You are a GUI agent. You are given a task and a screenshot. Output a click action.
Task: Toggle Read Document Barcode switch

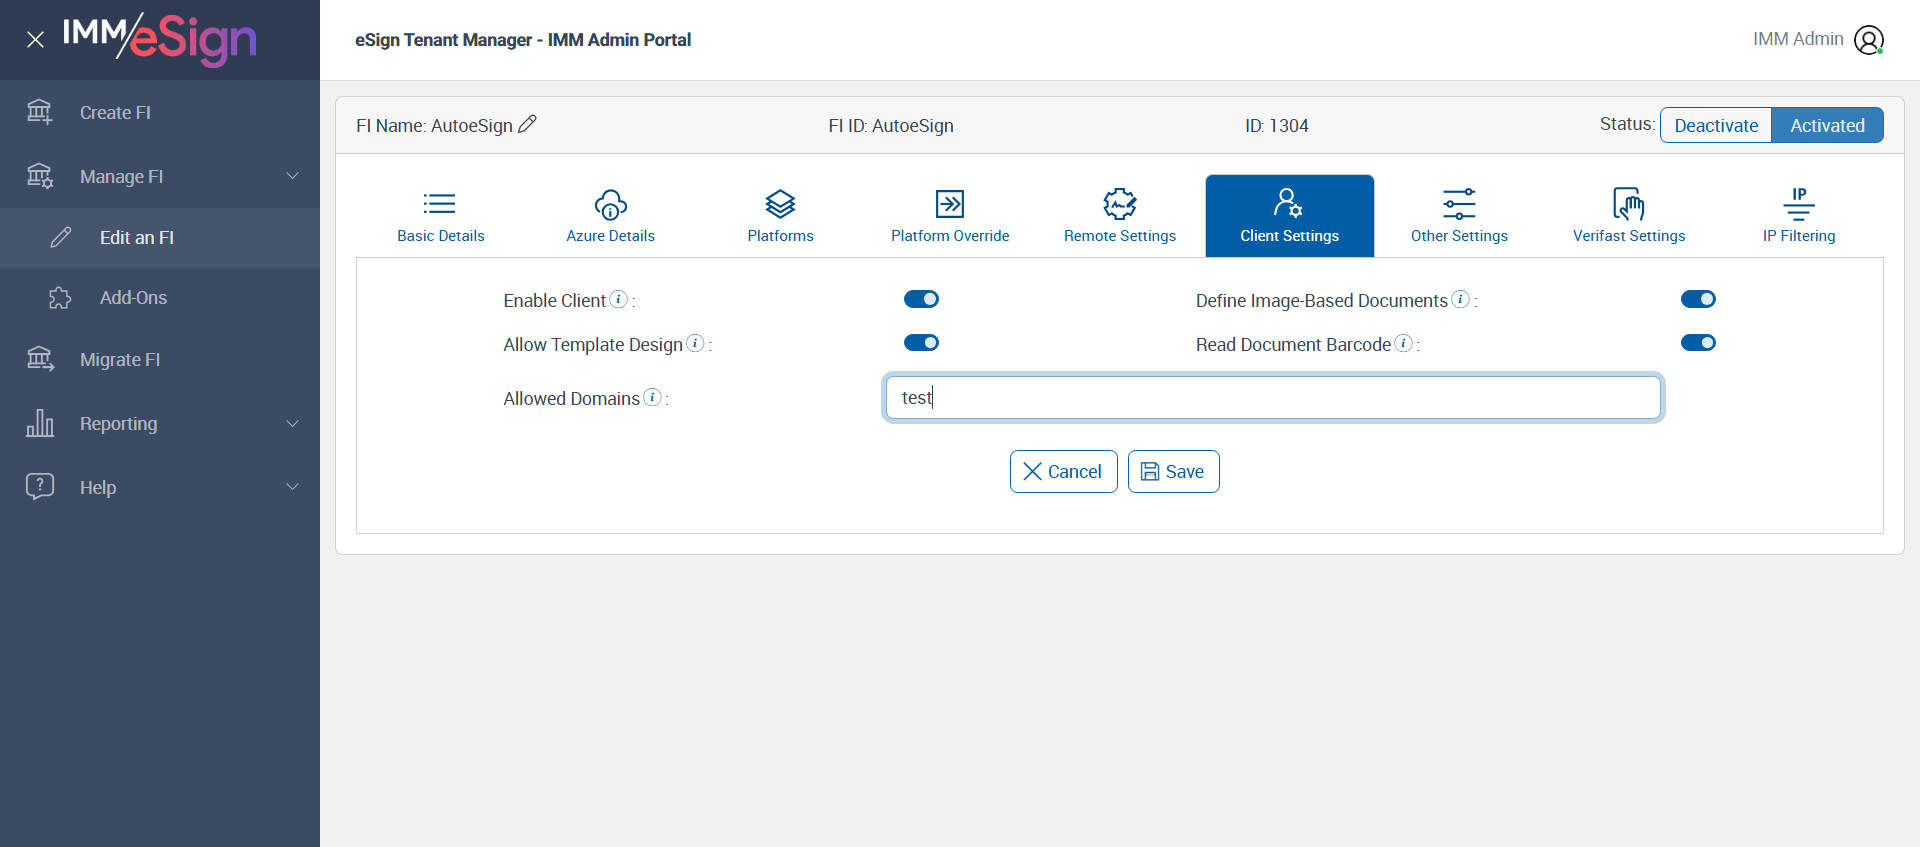coord(1698,343)
